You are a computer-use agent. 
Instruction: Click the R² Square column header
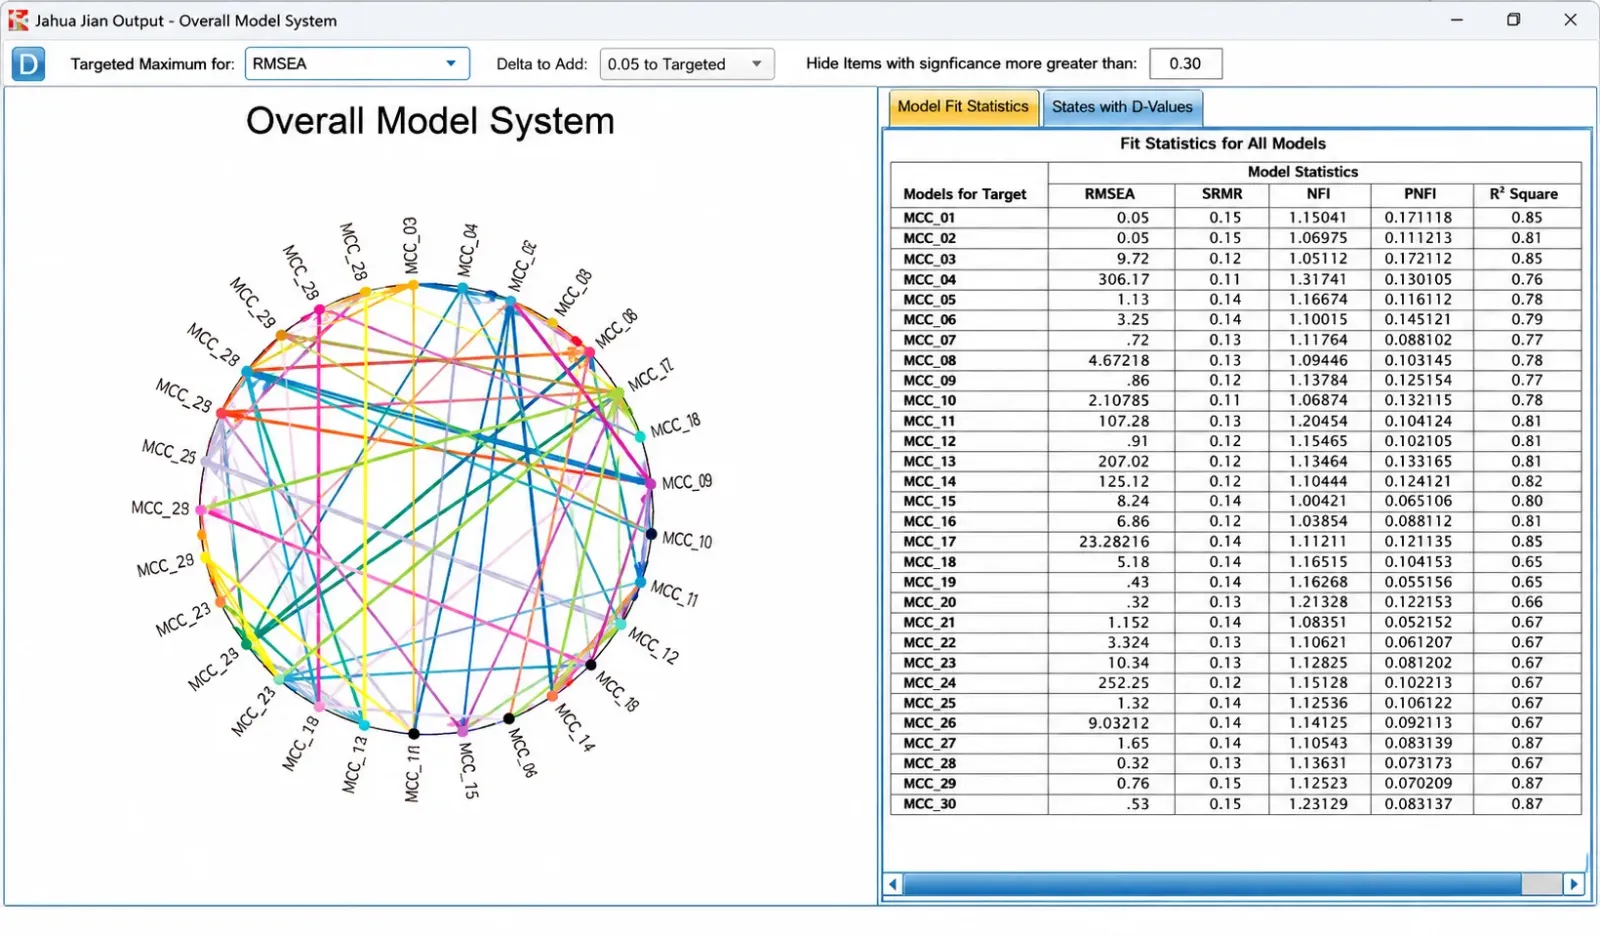[1524, 194]
